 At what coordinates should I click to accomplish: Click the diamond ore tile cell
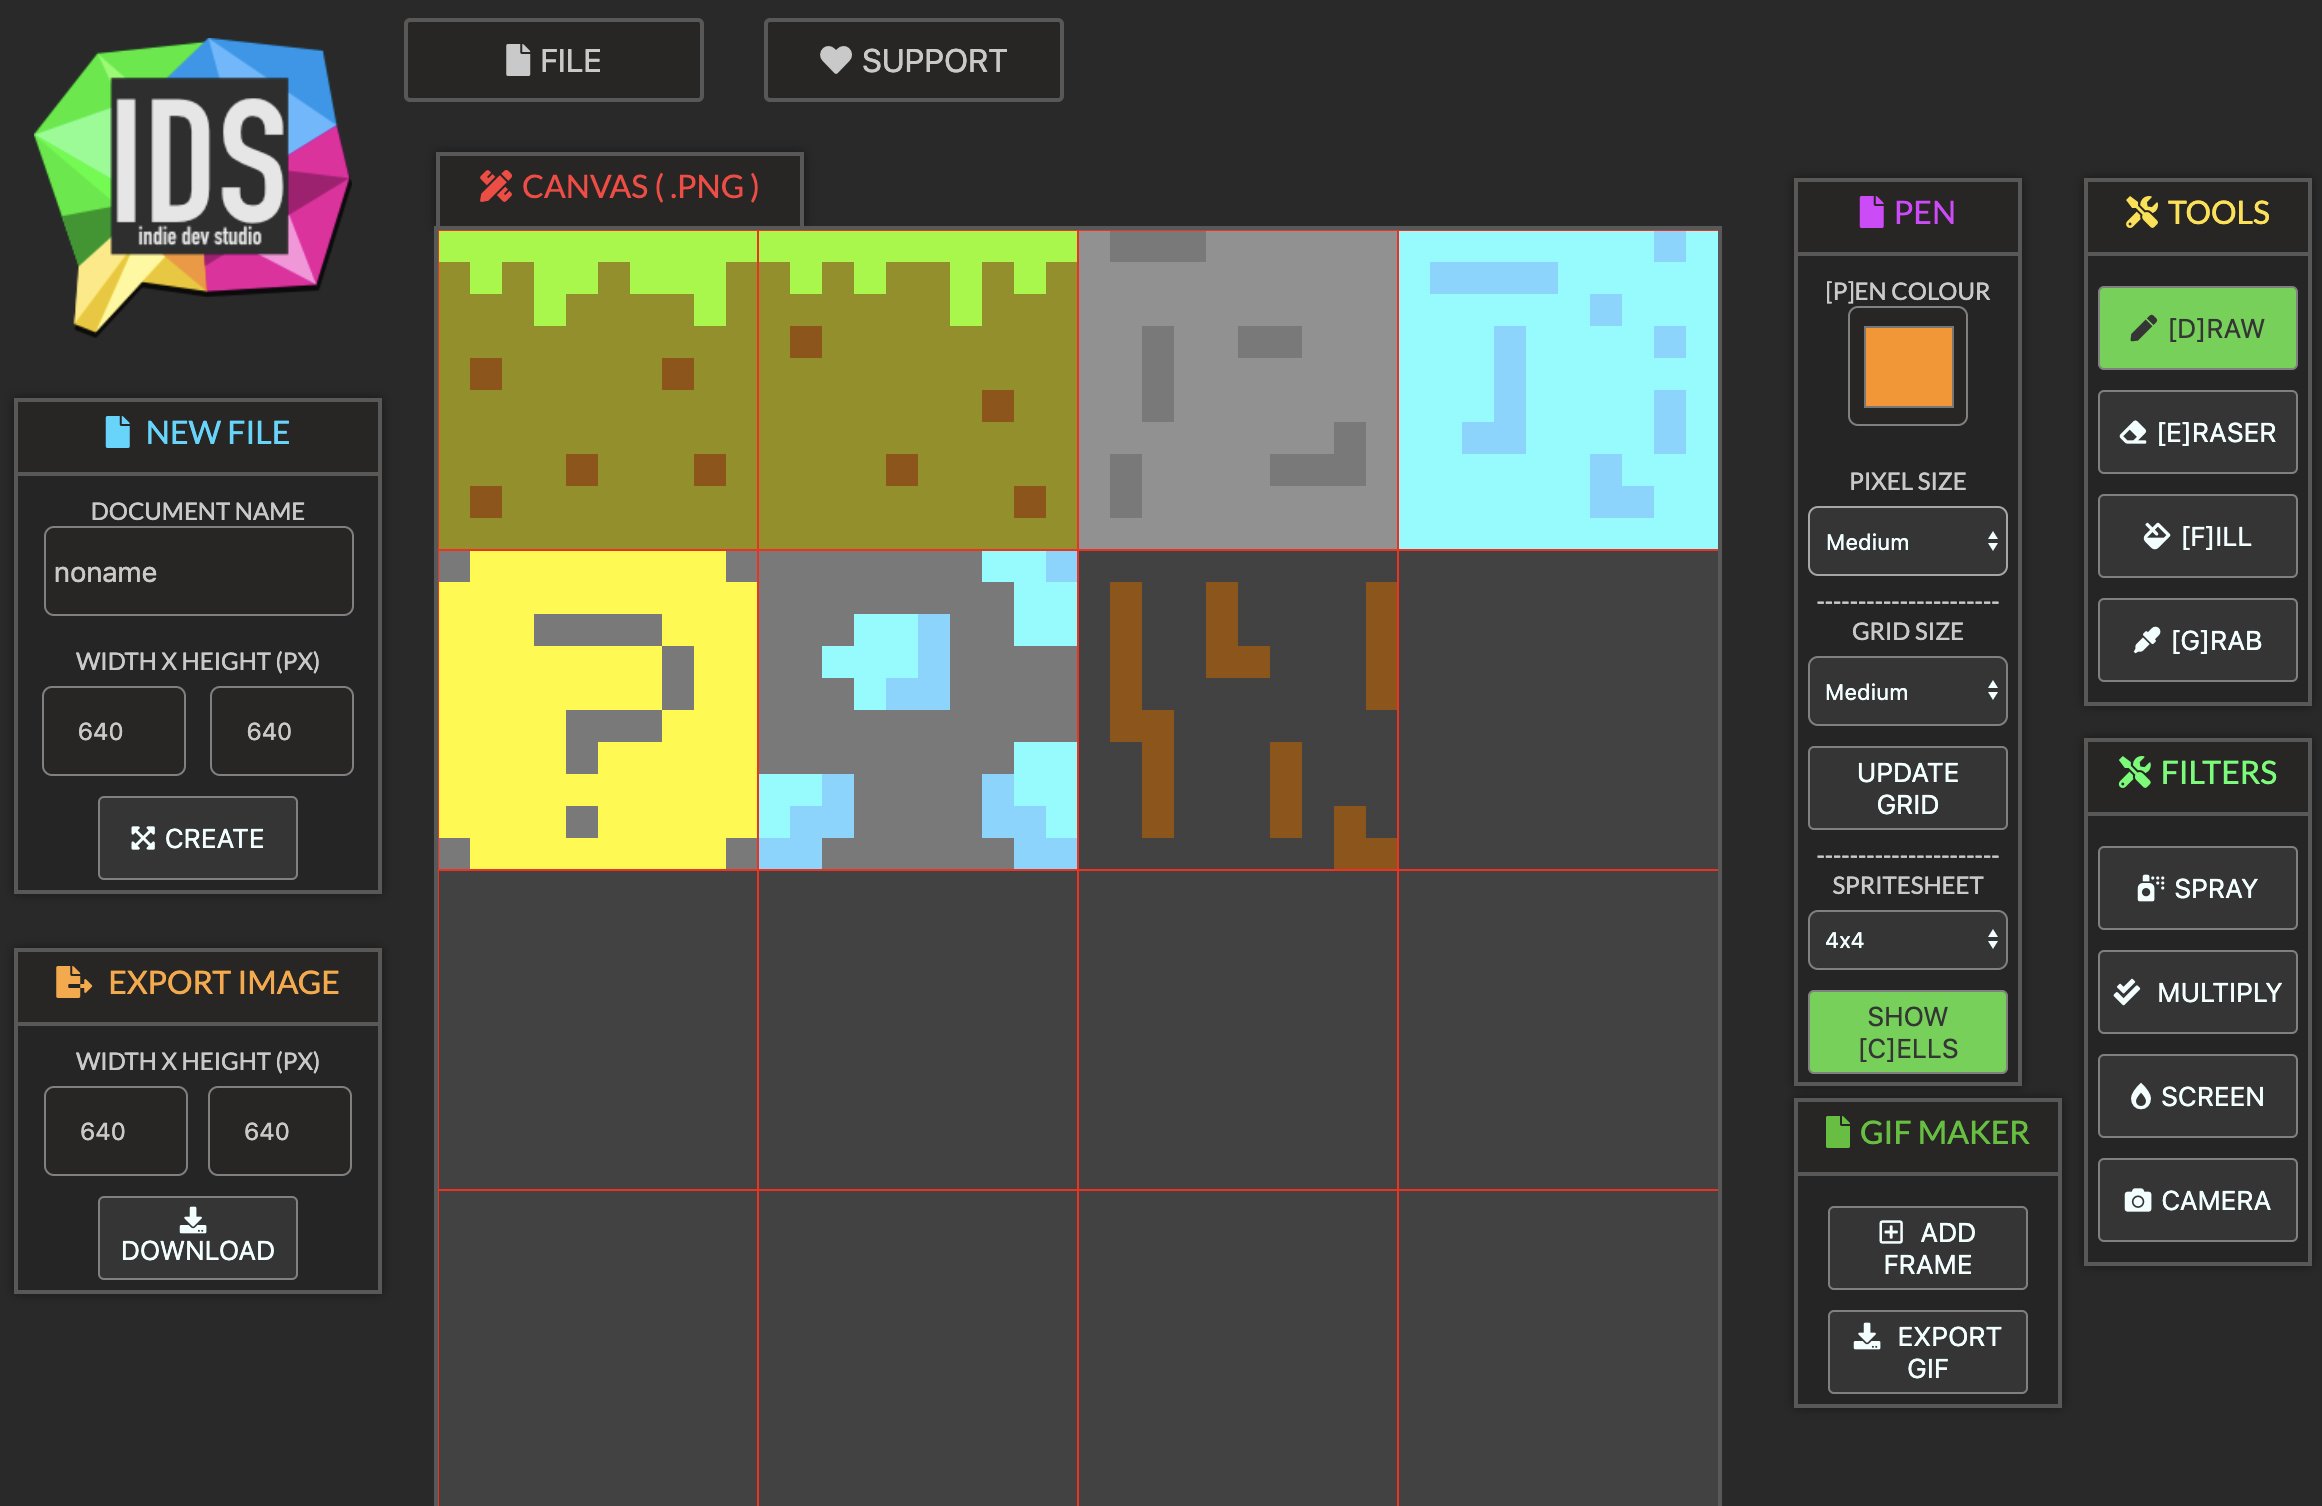click(918, 710)
